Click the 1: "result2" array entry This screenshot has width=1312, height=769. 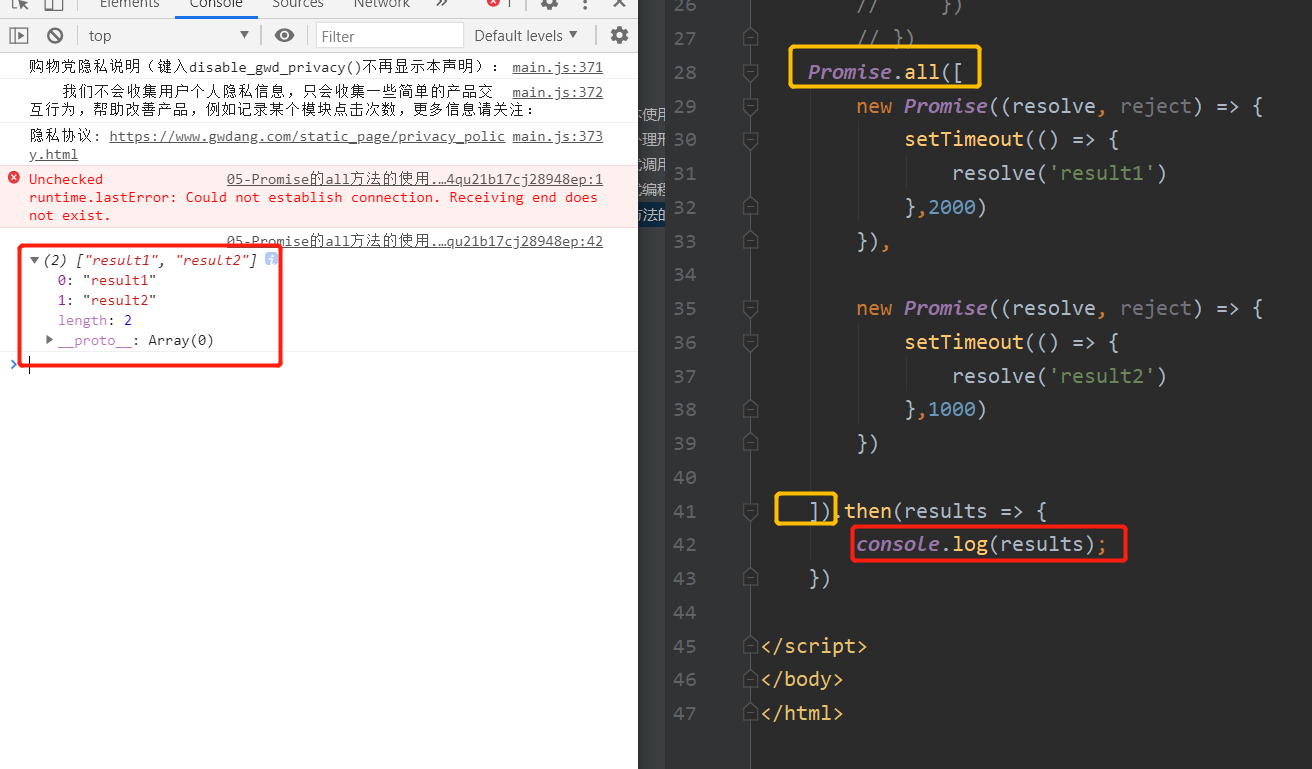point(107,300)
